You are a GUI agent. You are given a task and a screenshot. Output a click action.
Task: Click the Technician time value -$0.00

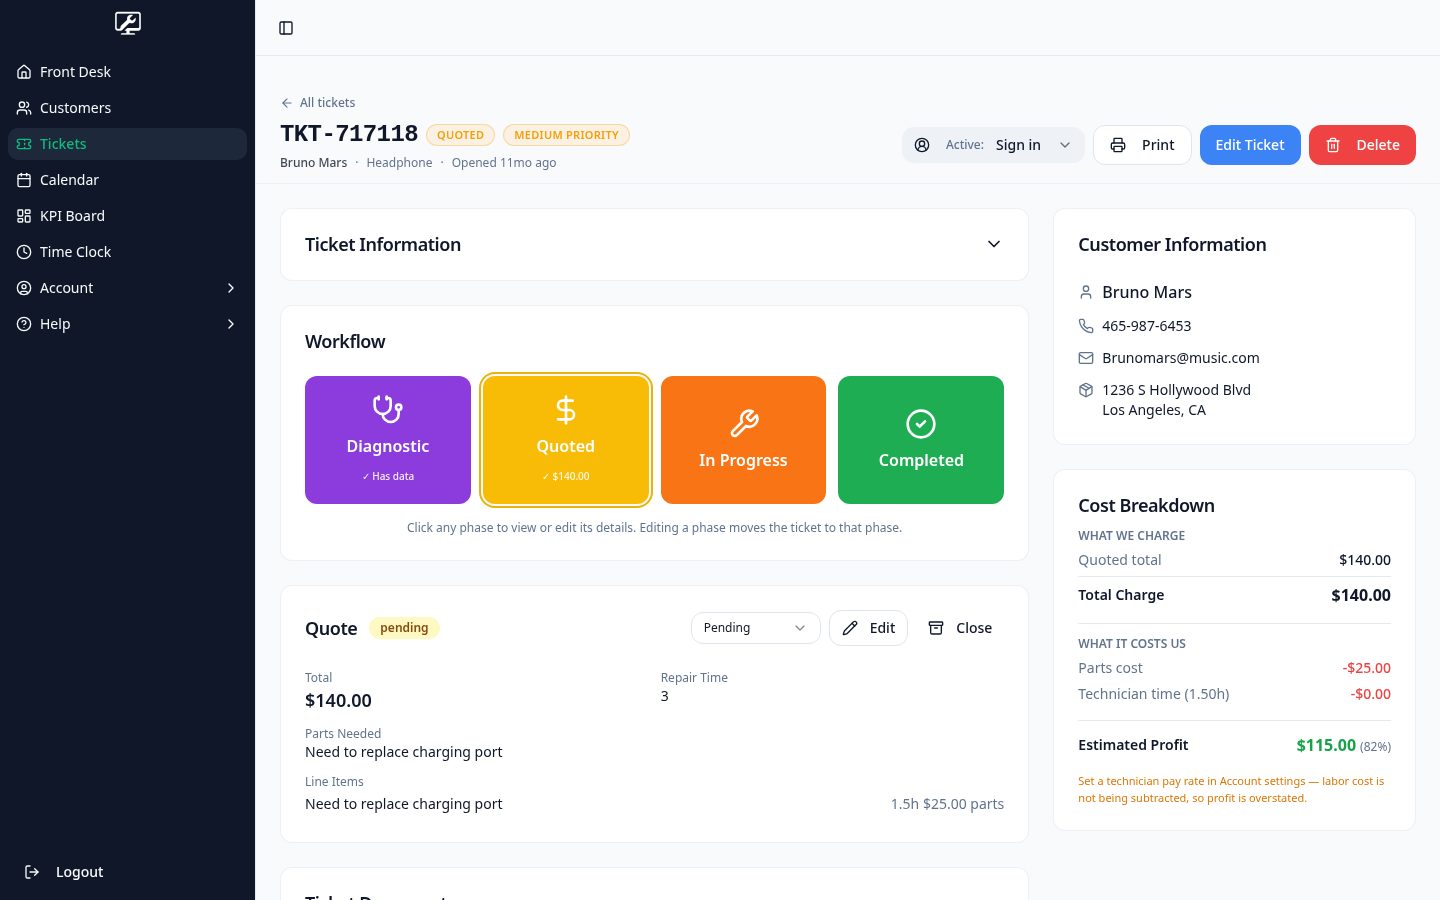coord(1370,694)
